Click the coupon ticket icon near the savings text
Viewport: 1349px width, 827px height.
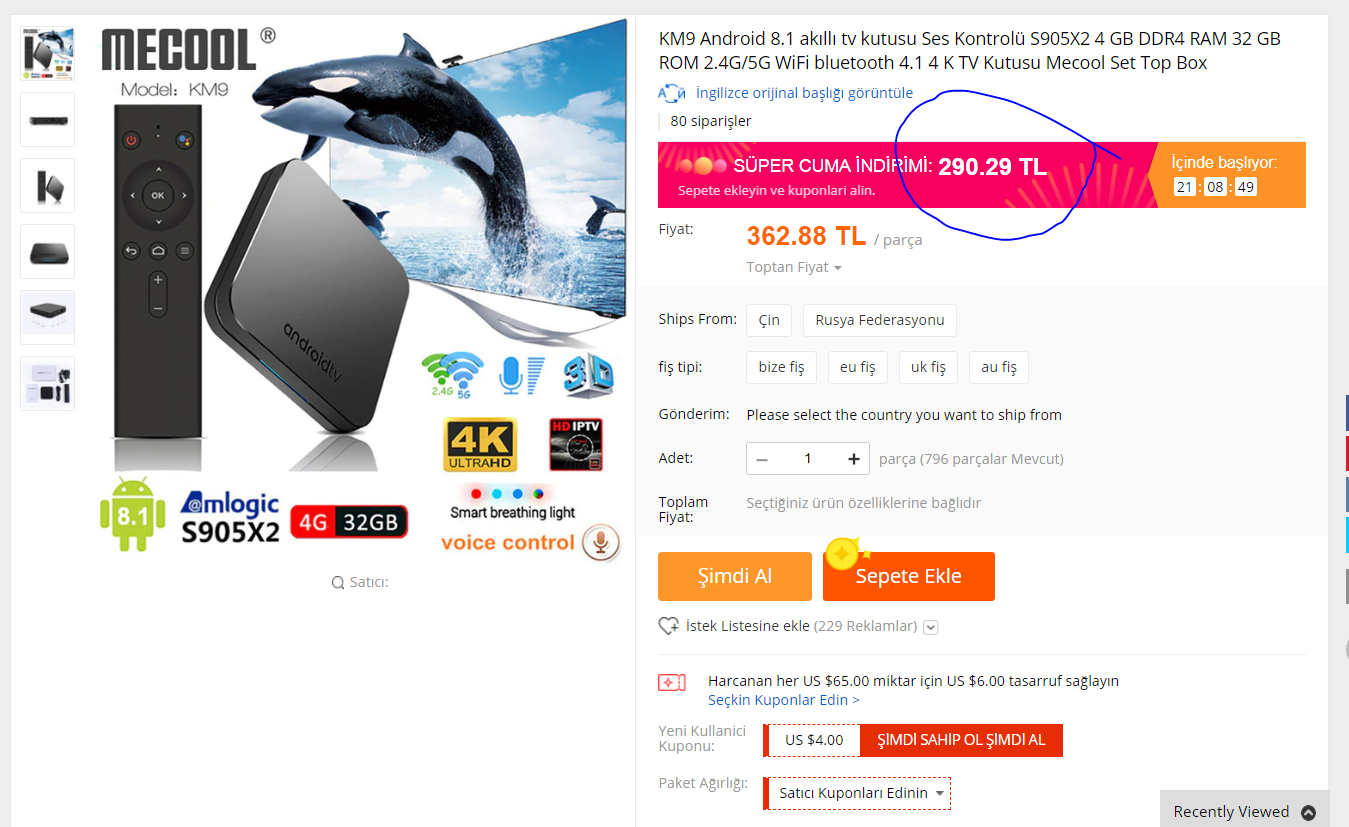(x=672, y=682)
